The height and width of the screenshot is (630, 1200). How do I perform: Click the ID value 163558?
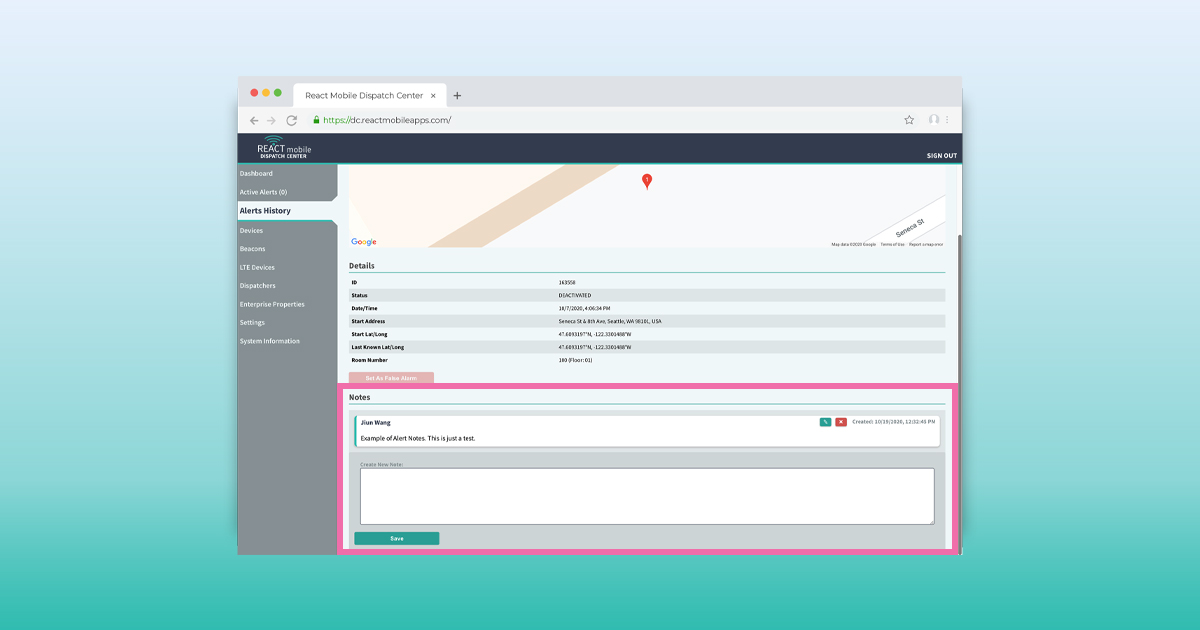point(567,283)
